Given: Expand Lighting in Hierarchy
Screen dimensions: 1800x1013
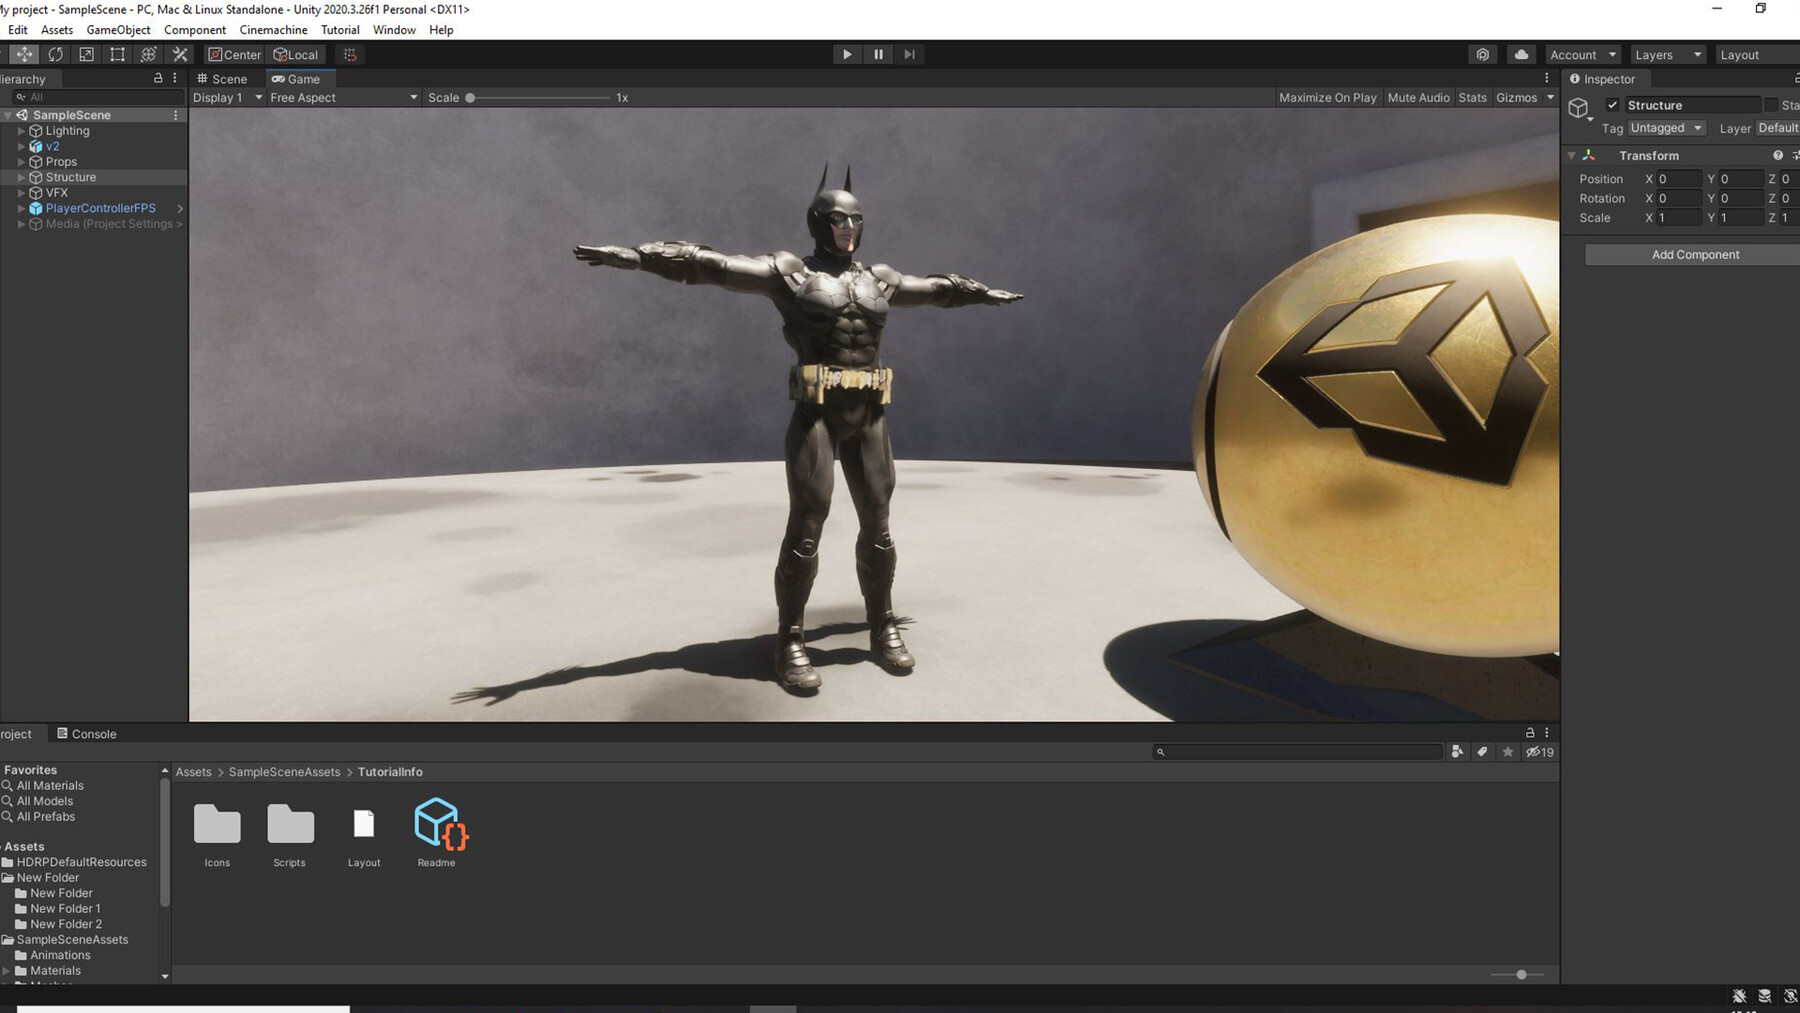Looking at the screenshot, I should point(21,131).
